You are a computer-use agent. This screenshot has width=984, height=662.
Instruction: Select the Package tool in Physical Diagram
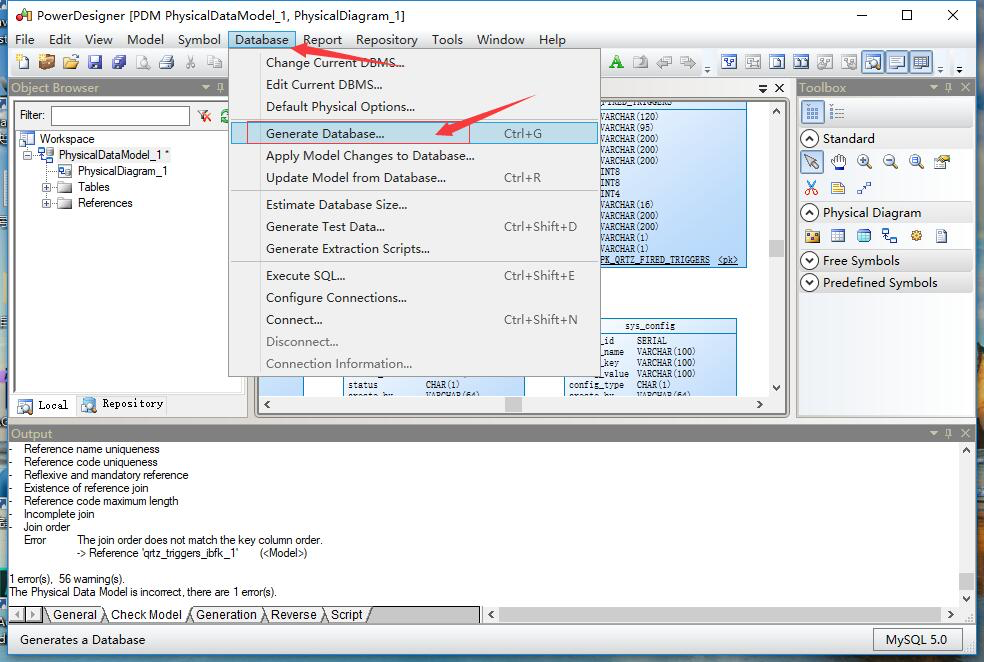click(812, 236)
